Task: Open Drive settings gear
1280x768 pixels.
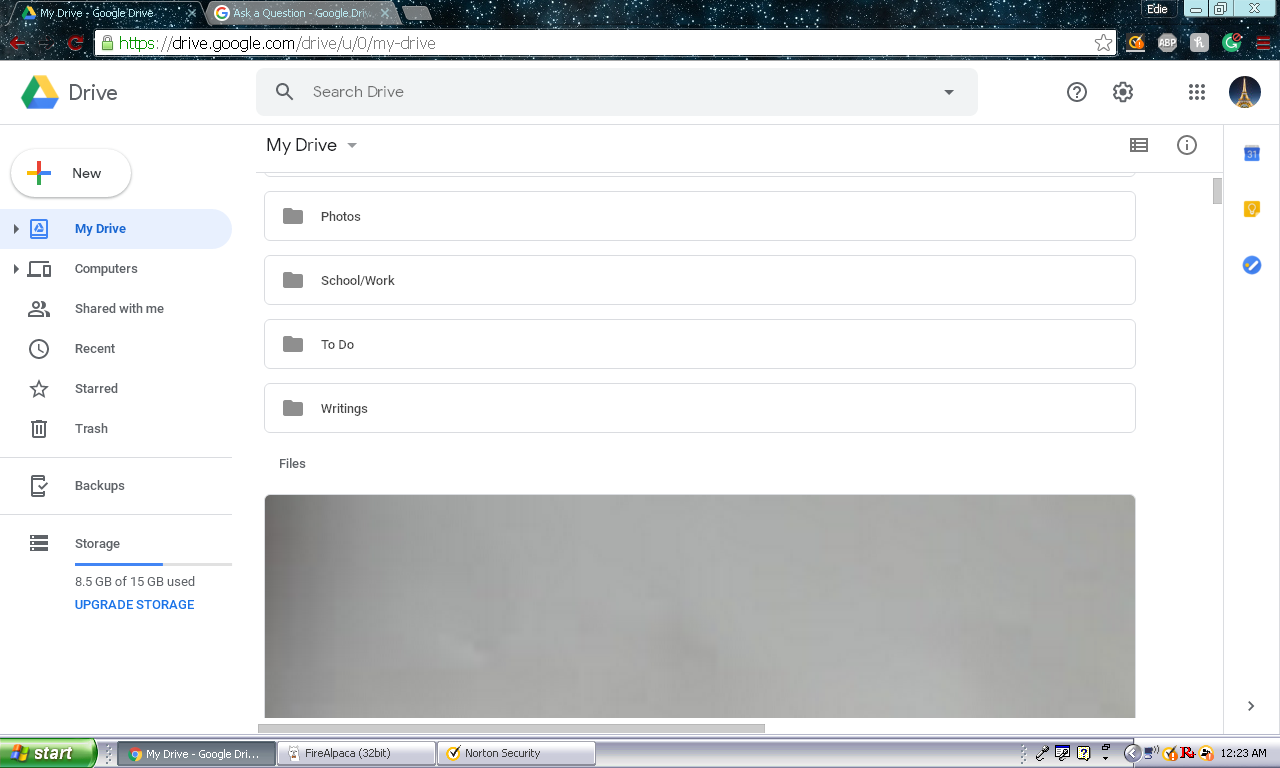Action: (x=1122, y=91)
